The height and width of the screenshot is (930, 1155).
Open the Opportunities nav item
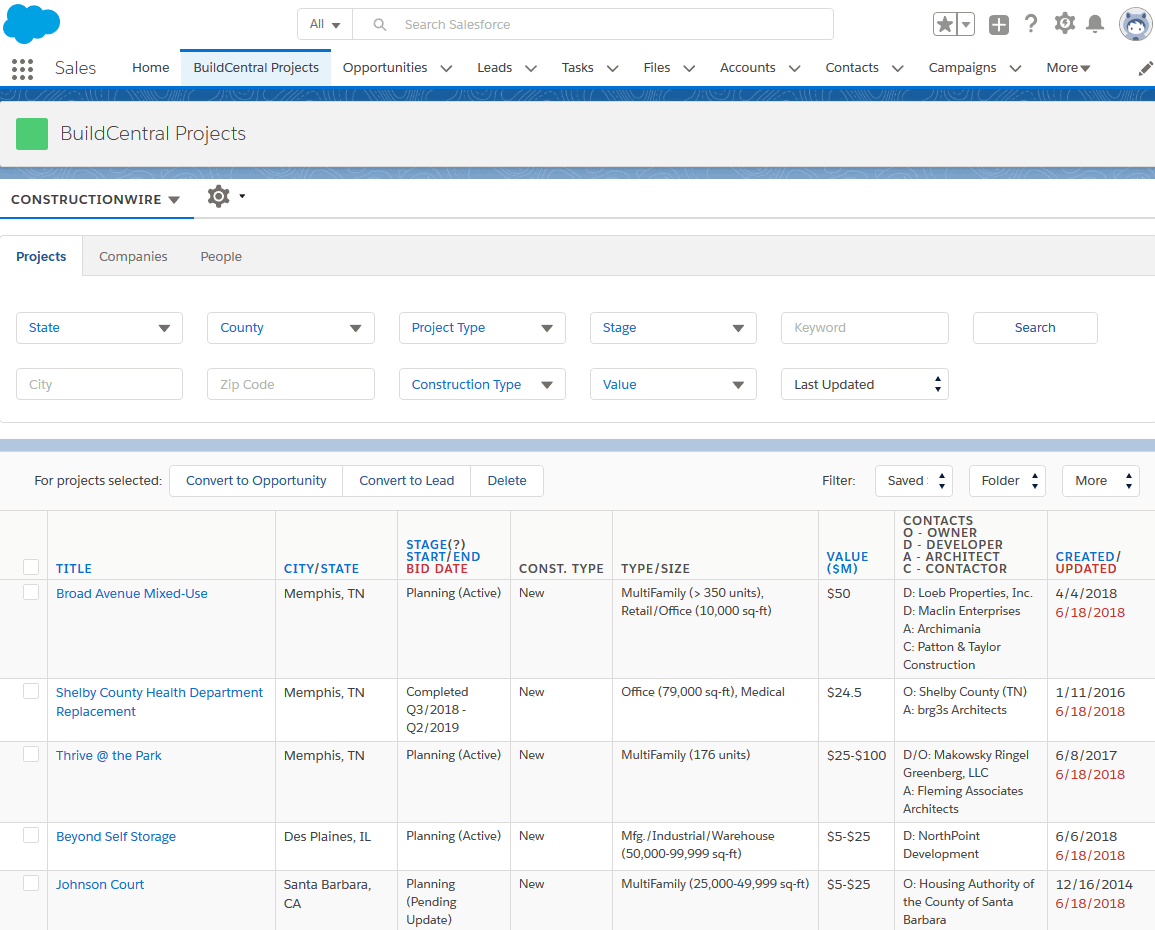tap(385, 68)
